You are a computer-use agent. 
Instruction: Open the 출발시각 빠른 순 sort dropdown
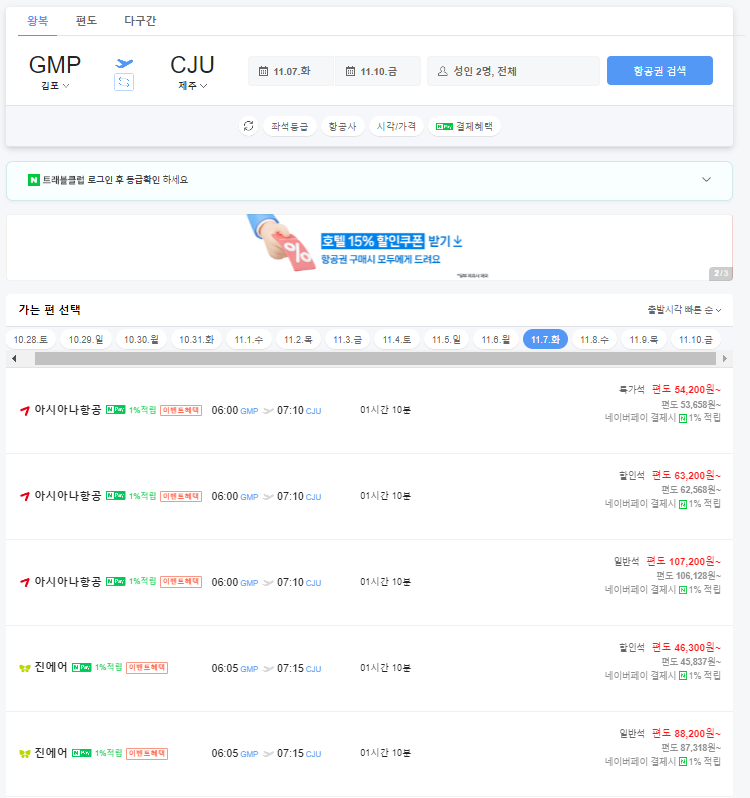click(x=684, y=310)
